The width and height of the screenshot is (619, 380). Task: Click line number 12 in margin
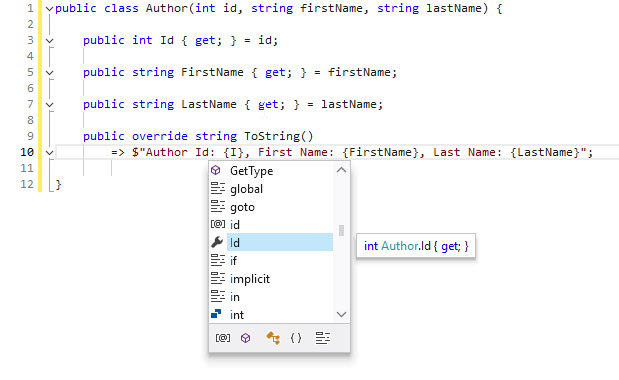pos(27,184)
